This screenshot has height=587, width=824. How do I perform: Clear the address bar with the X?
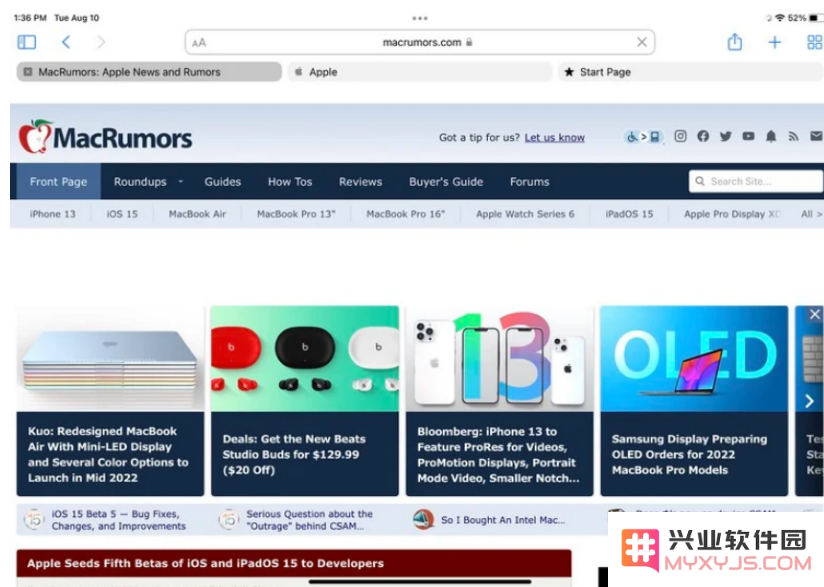[x=642, y=42]
